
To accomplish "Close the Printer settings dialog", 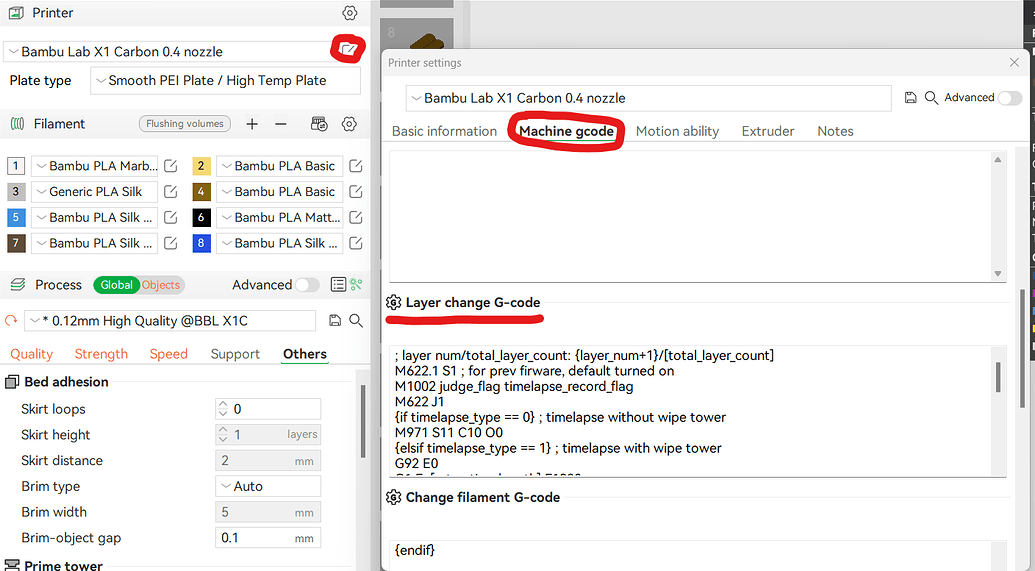I will pyautogui.click(x=1015, y=63).
